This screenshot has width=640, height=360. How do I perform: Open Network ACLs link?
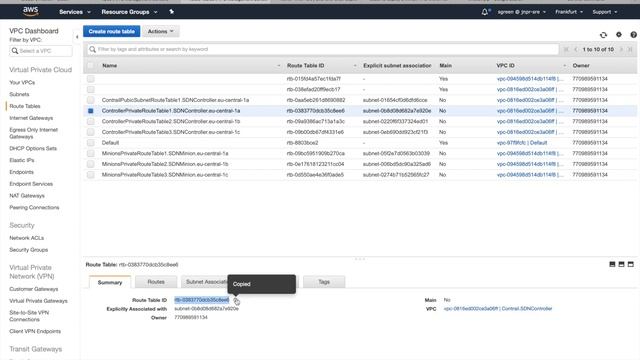pyautogui.click(x=27, y=238)
